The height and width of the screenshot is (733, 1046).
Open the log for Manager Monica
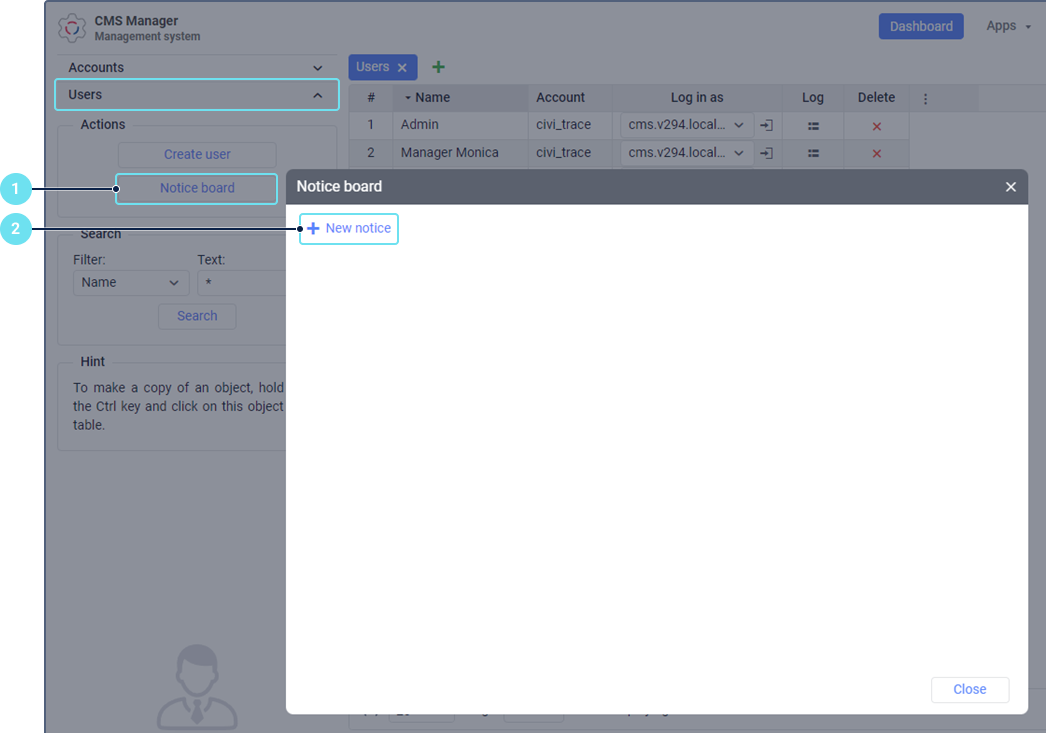pyautogui.click(x=813, y=153)
